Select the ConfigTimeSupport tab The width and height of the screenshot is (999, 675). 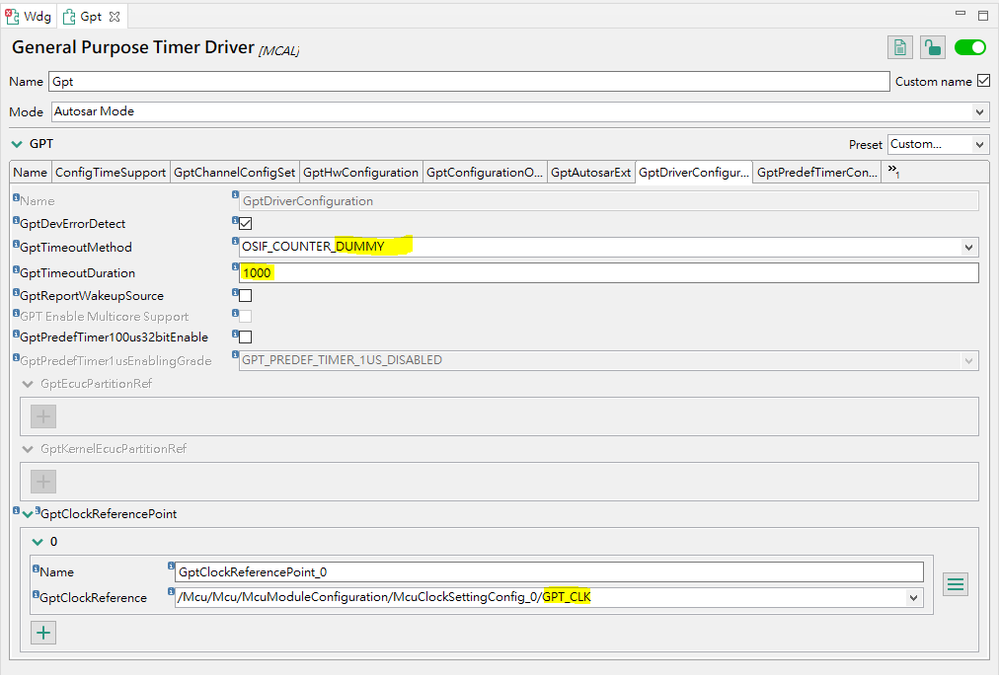click(x=110, y=173)
